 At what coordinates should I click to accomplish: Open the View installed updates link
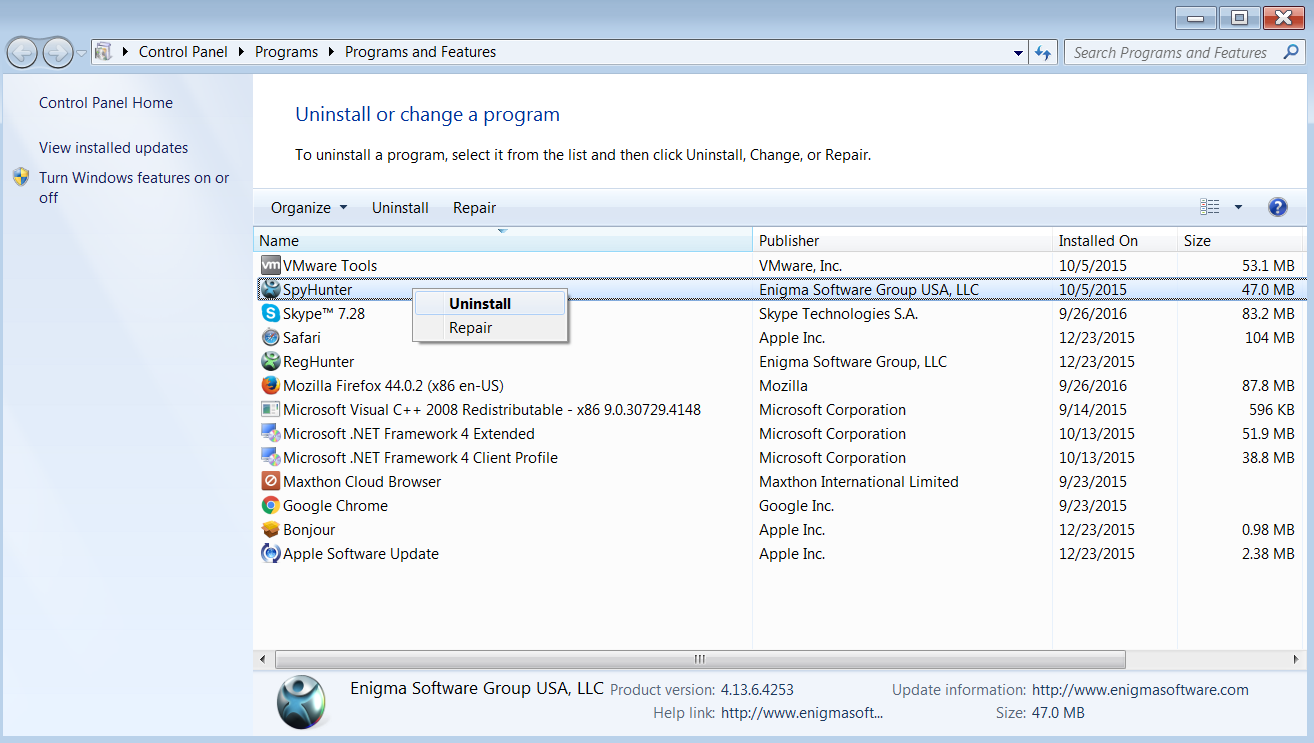tap(113, 148)
